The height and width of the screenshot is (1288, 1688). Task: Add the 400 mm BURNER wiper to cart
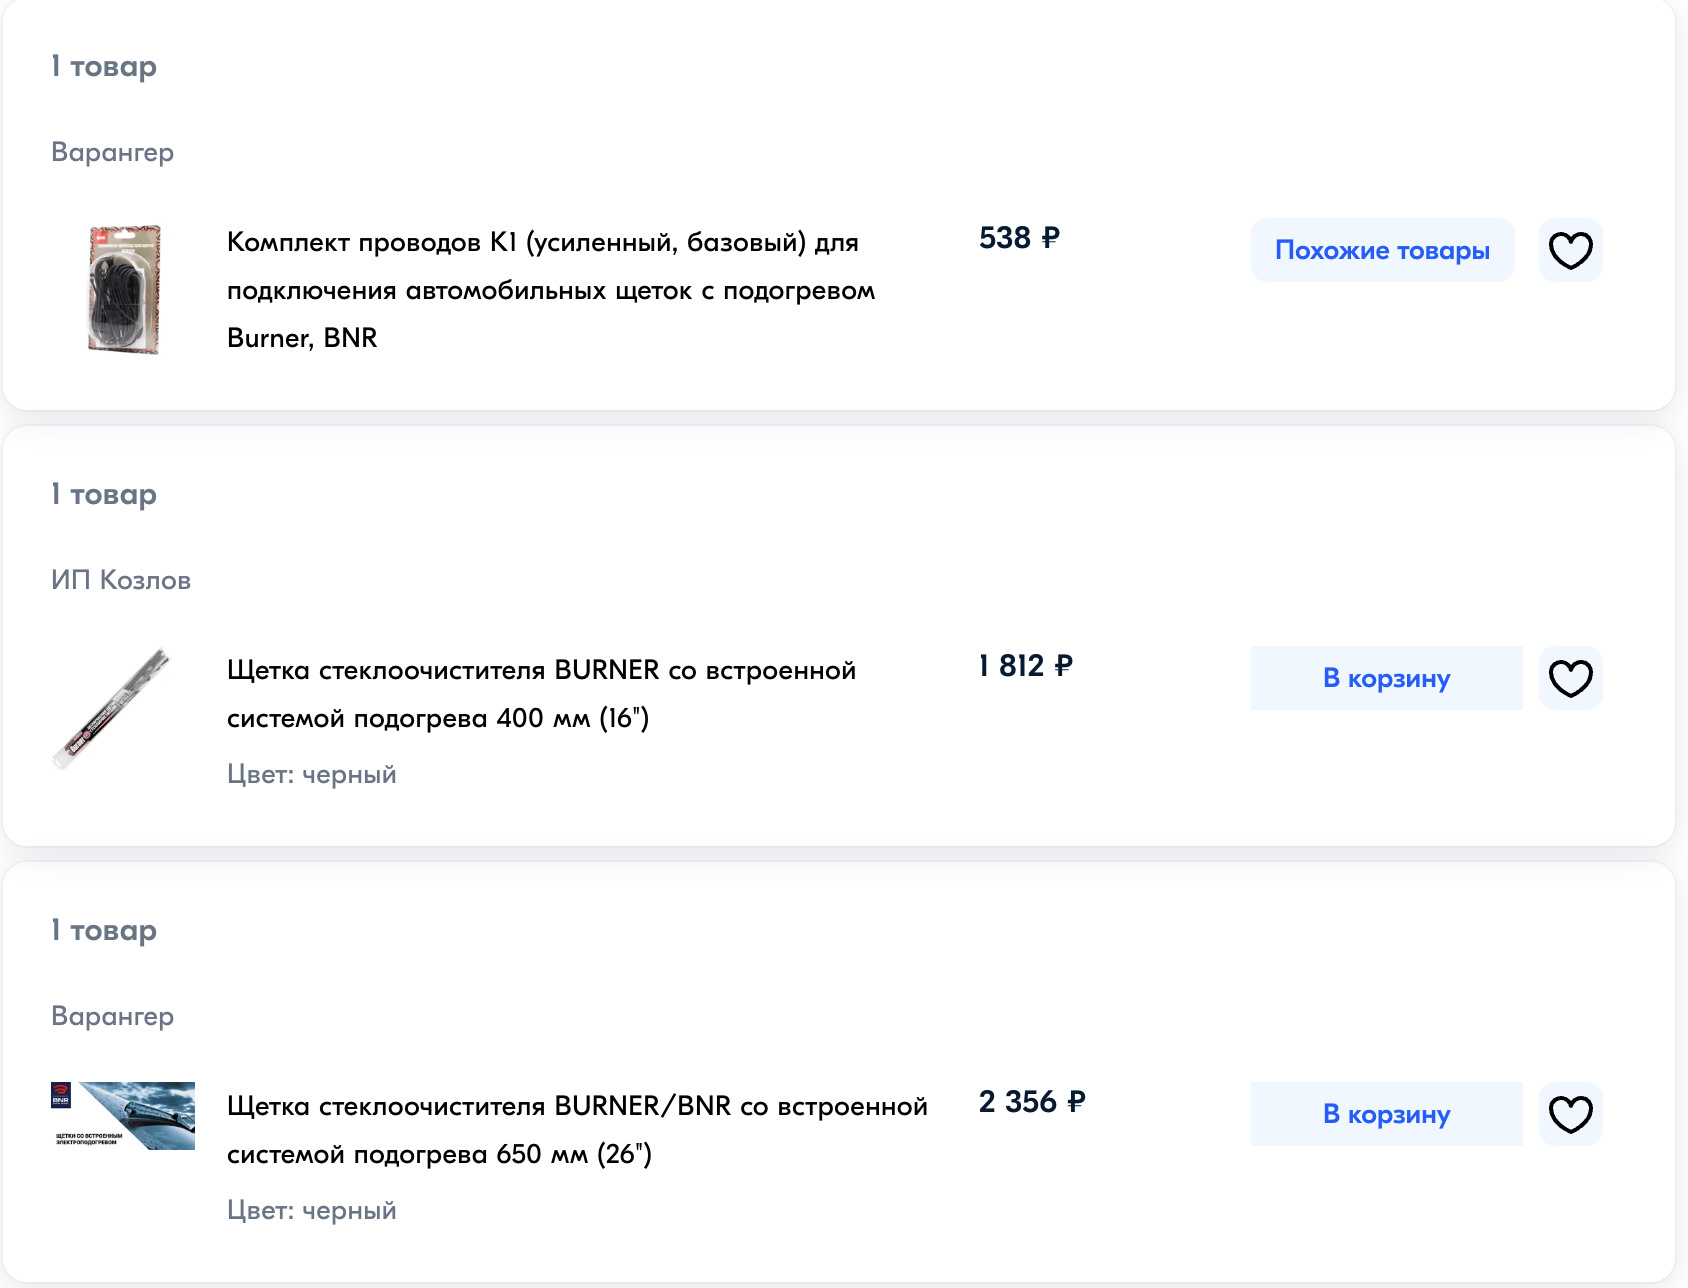[1386, 678]
